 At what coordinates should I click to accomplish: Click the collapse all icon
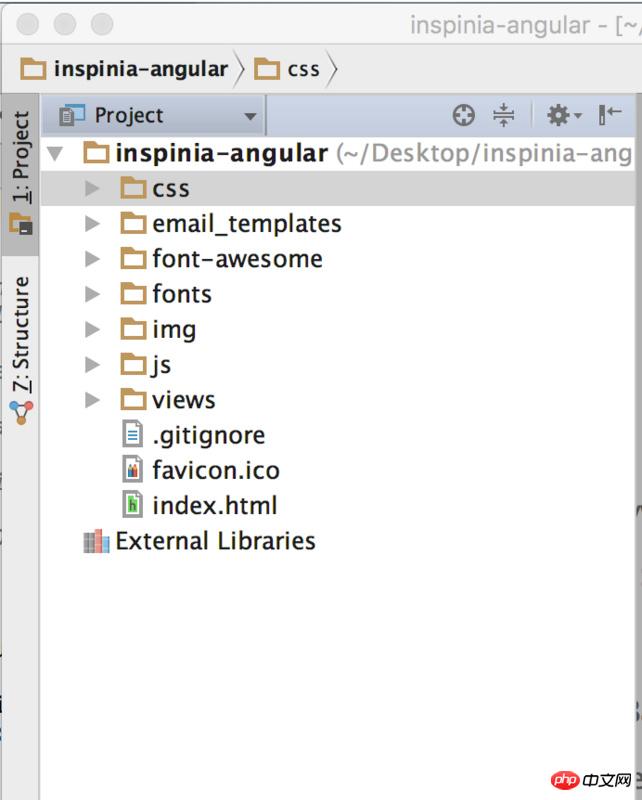(x=504, y=115)
